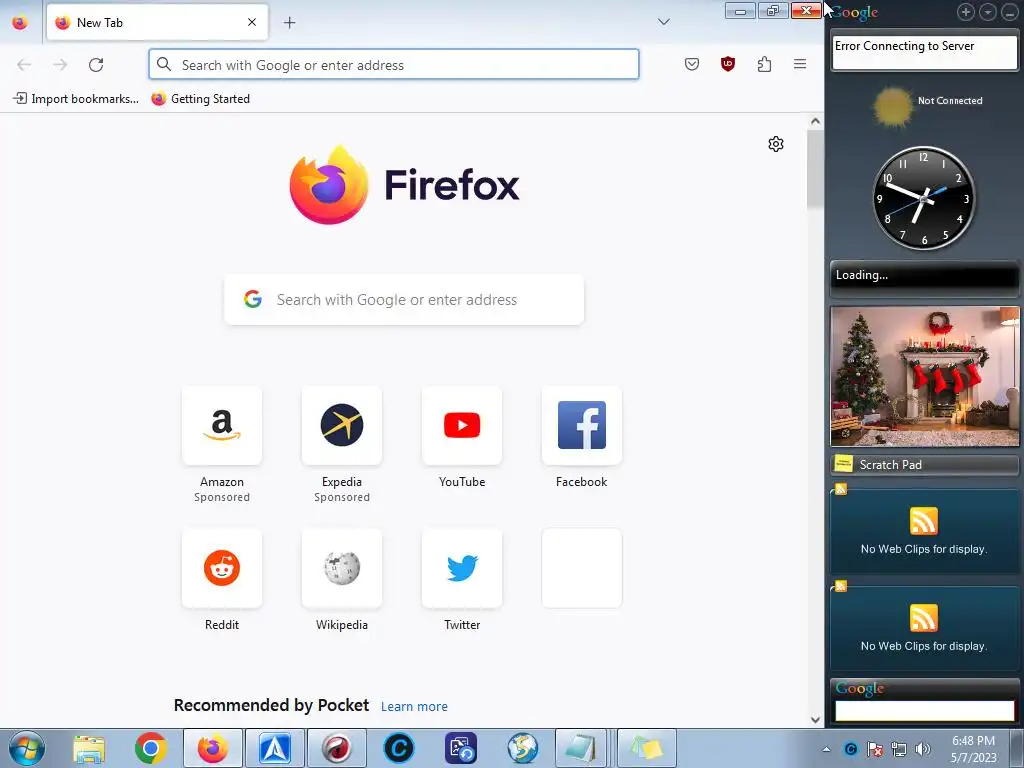Switch to Firefox in the taskbar

pyautogui.click(x=213, y=748)
